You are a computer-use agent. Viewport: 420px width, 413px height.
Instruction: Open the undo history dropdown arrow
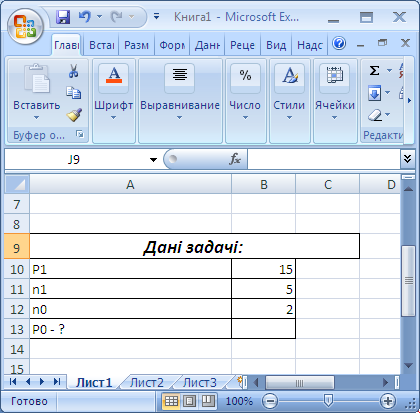(99, 16)
